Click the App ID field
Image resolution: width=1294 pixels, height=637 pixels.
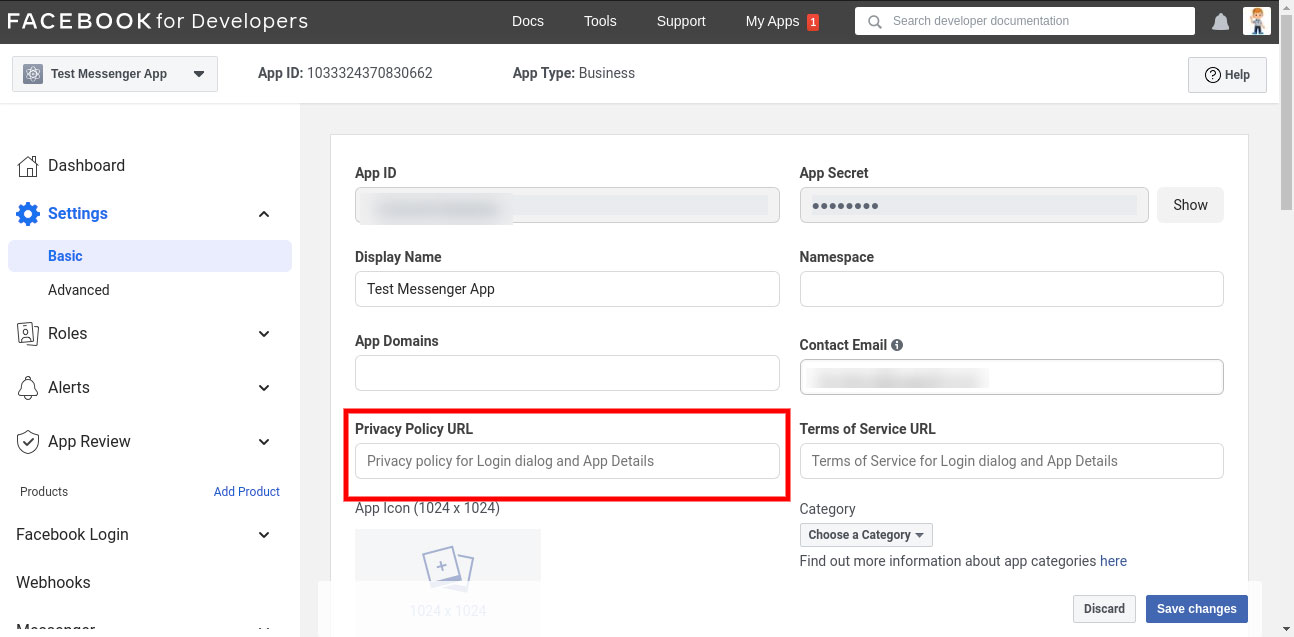click(567, 205)
